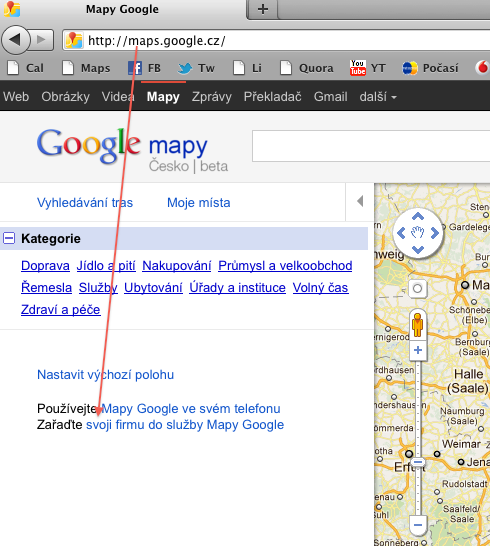Select Mapy in the Google bar
Screen dimensions: 490x546
(163, 97)
